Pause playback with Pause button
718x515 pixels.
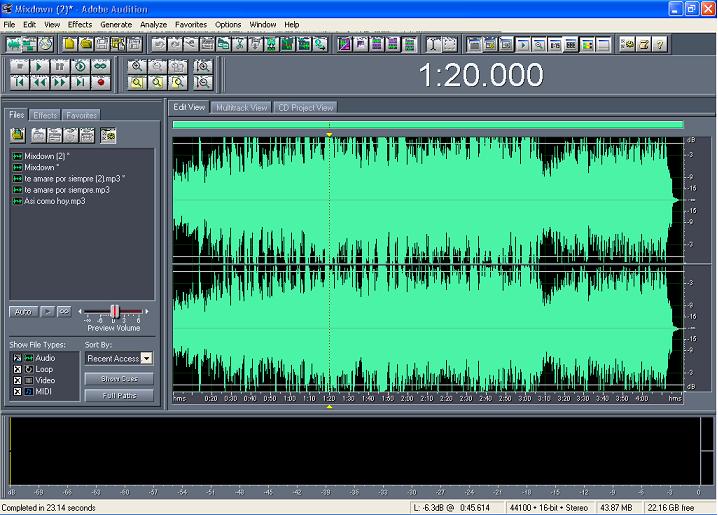click(x=60, y=66)
